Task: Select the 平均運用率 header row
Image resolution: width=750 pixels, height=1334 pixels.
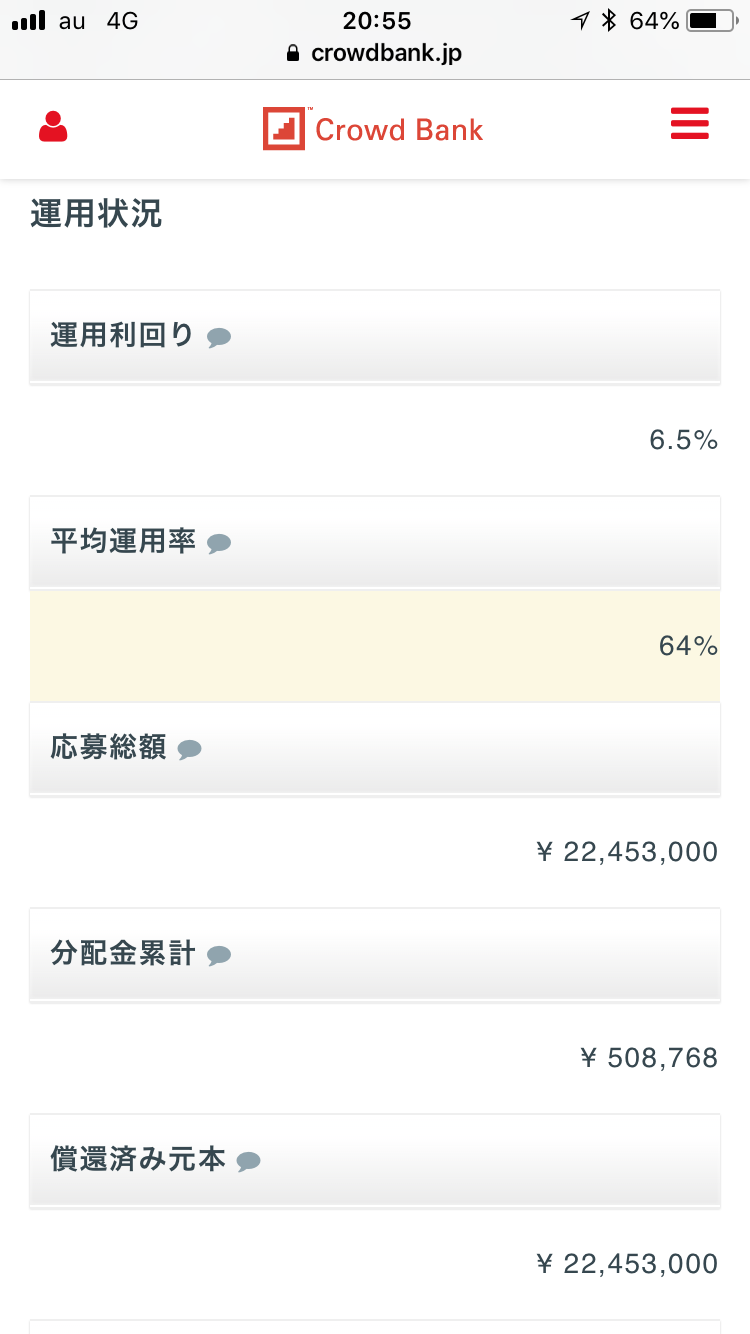Action: click(x=375, y=542)
